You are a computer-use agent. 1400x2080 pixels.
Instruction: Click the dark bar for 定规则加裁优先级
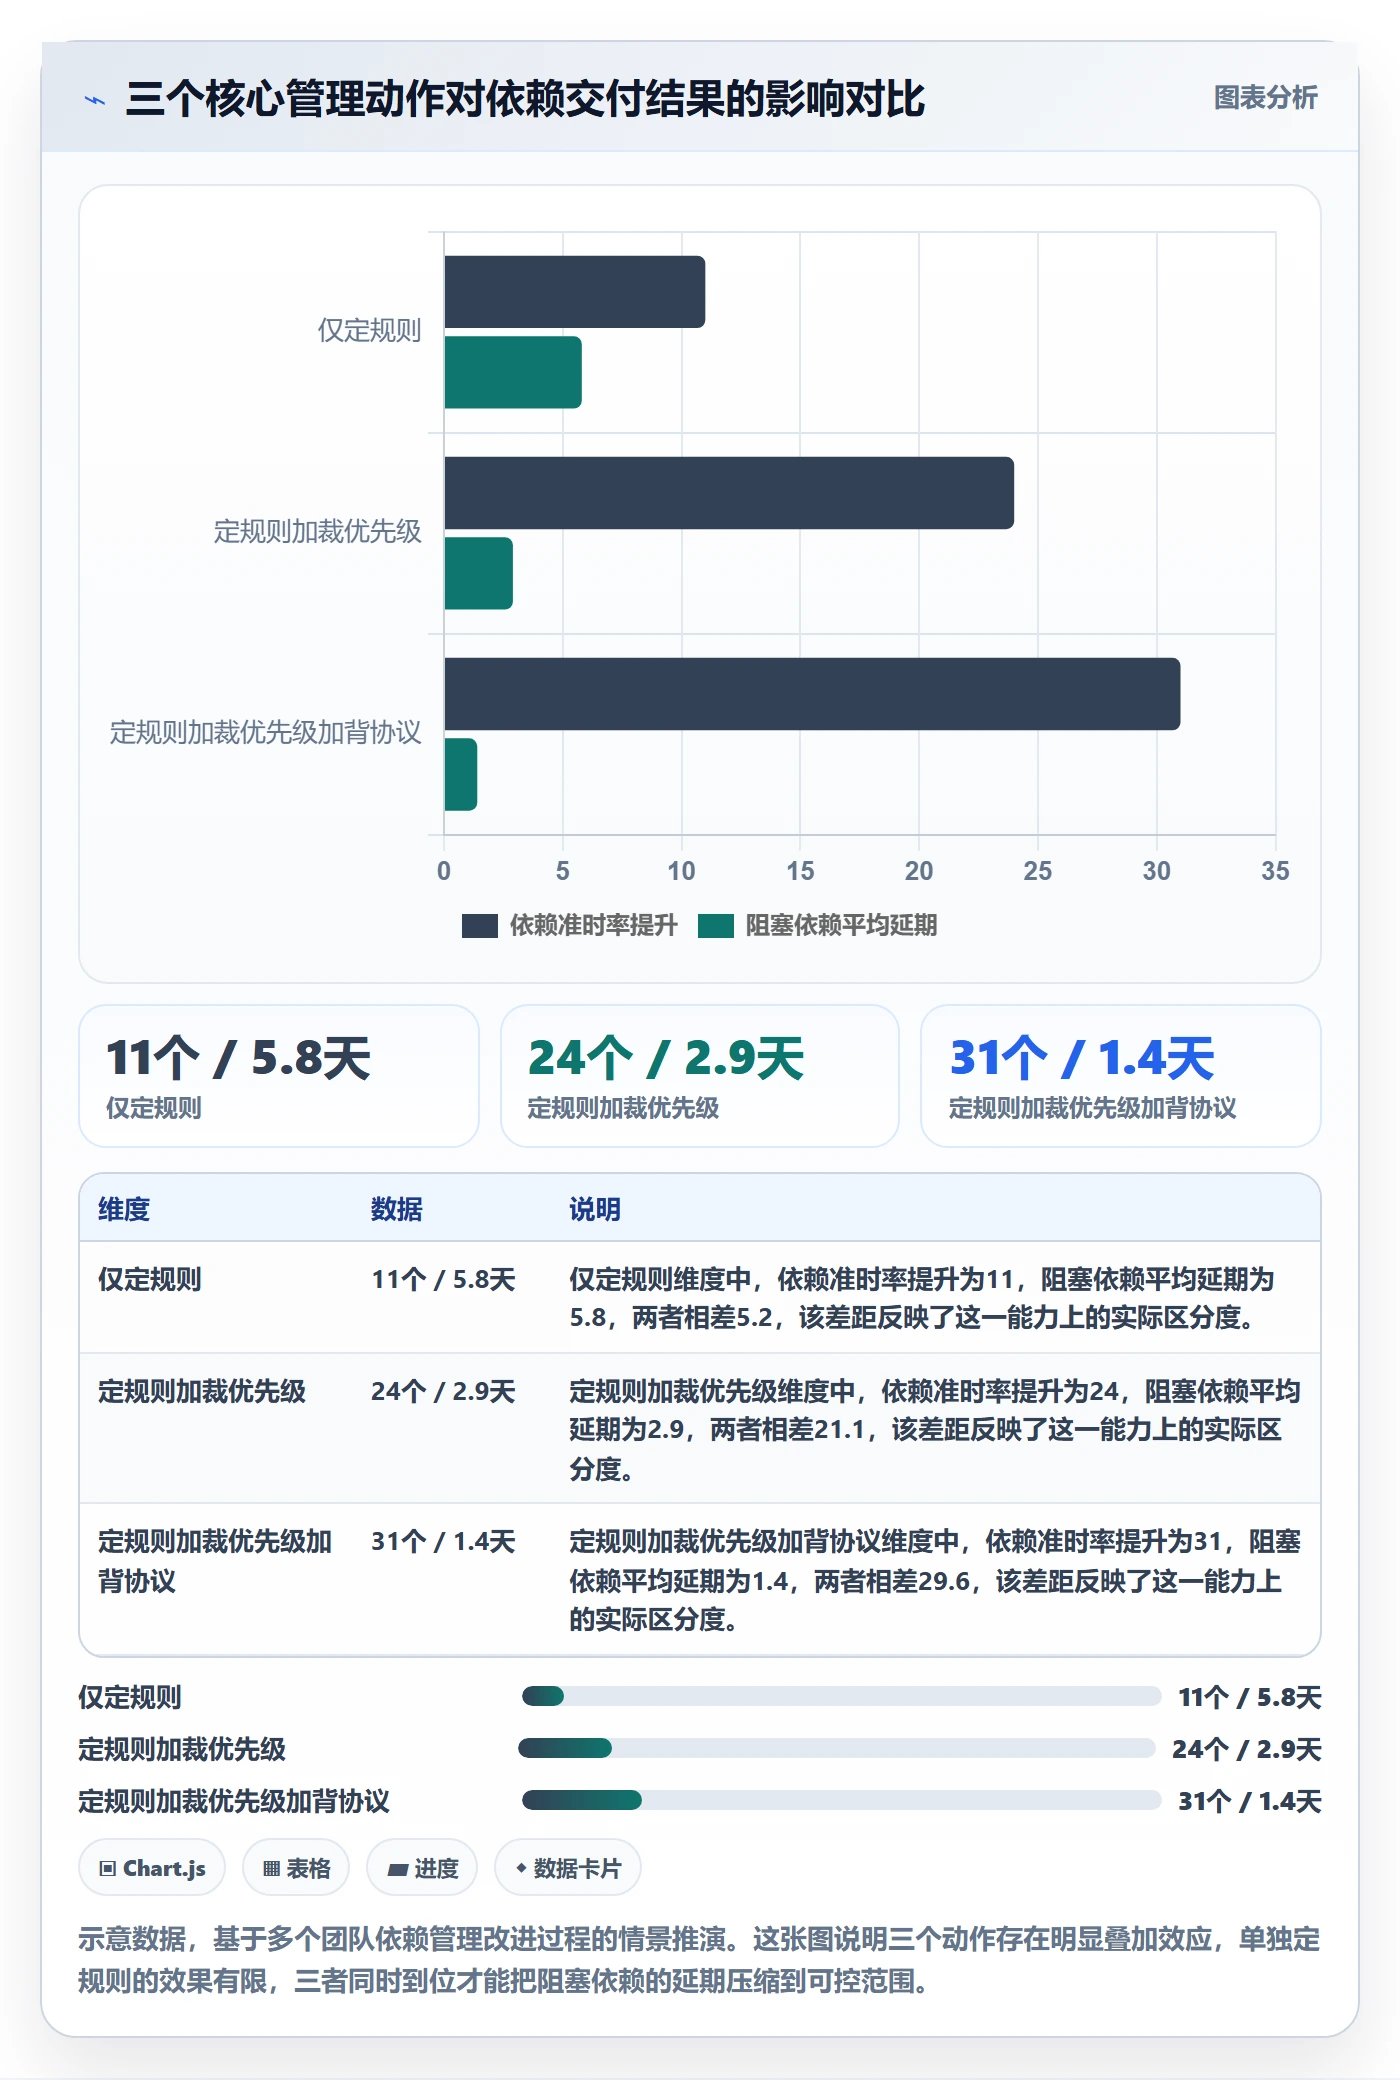pyautogui.click(x=729, y=493)
